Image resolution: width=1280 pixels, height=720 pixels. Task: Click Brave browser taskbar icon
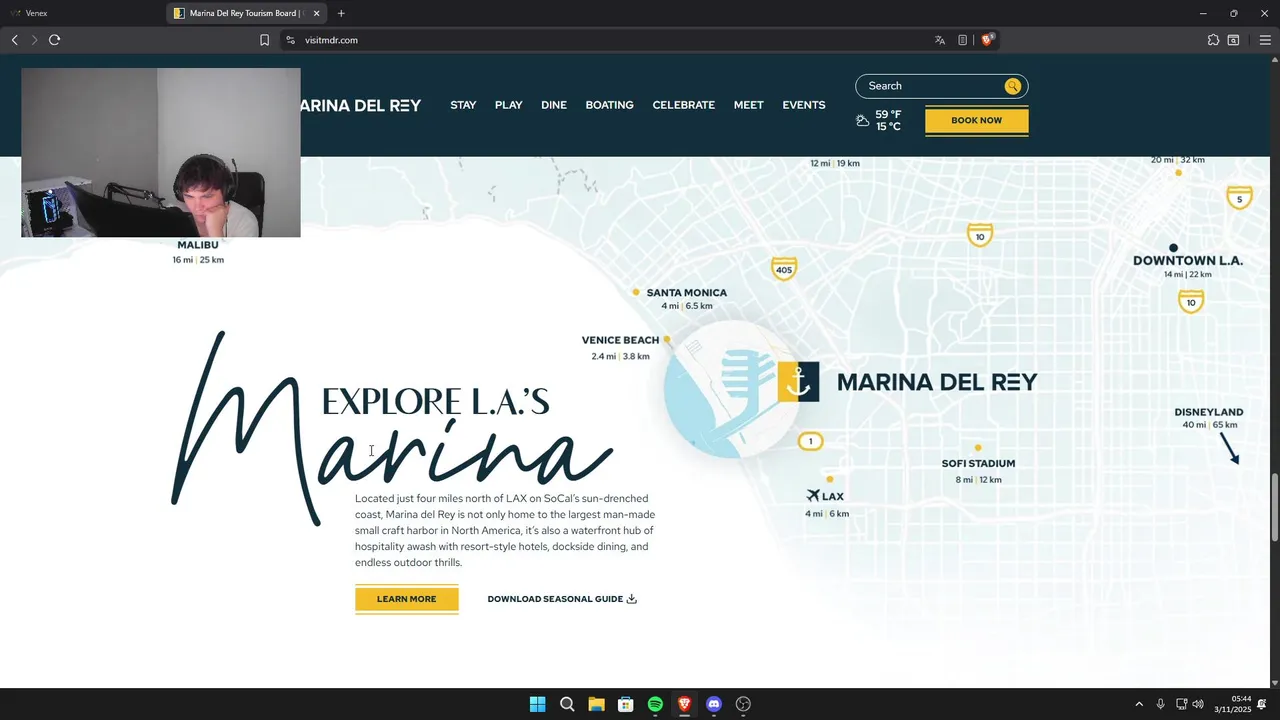pos(684,704)
